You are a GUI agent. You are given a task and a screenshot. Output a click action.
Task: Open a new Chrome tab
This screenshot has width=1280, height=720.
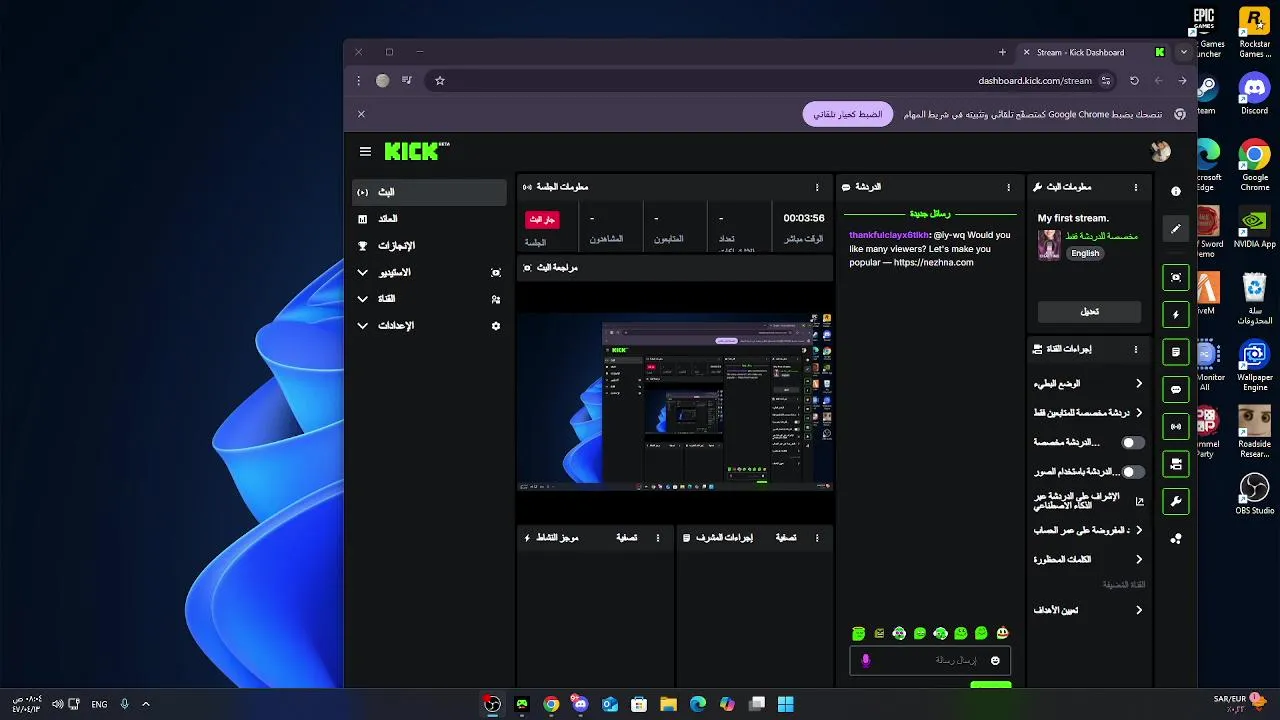coord(1002,52)
